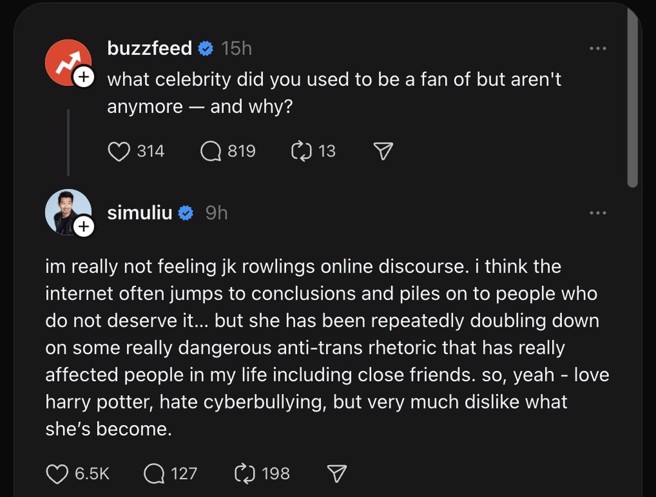Like the buzzfeed post
This screenshot has height=497, width=656.
pyautogui.click(x=120, y=151)
